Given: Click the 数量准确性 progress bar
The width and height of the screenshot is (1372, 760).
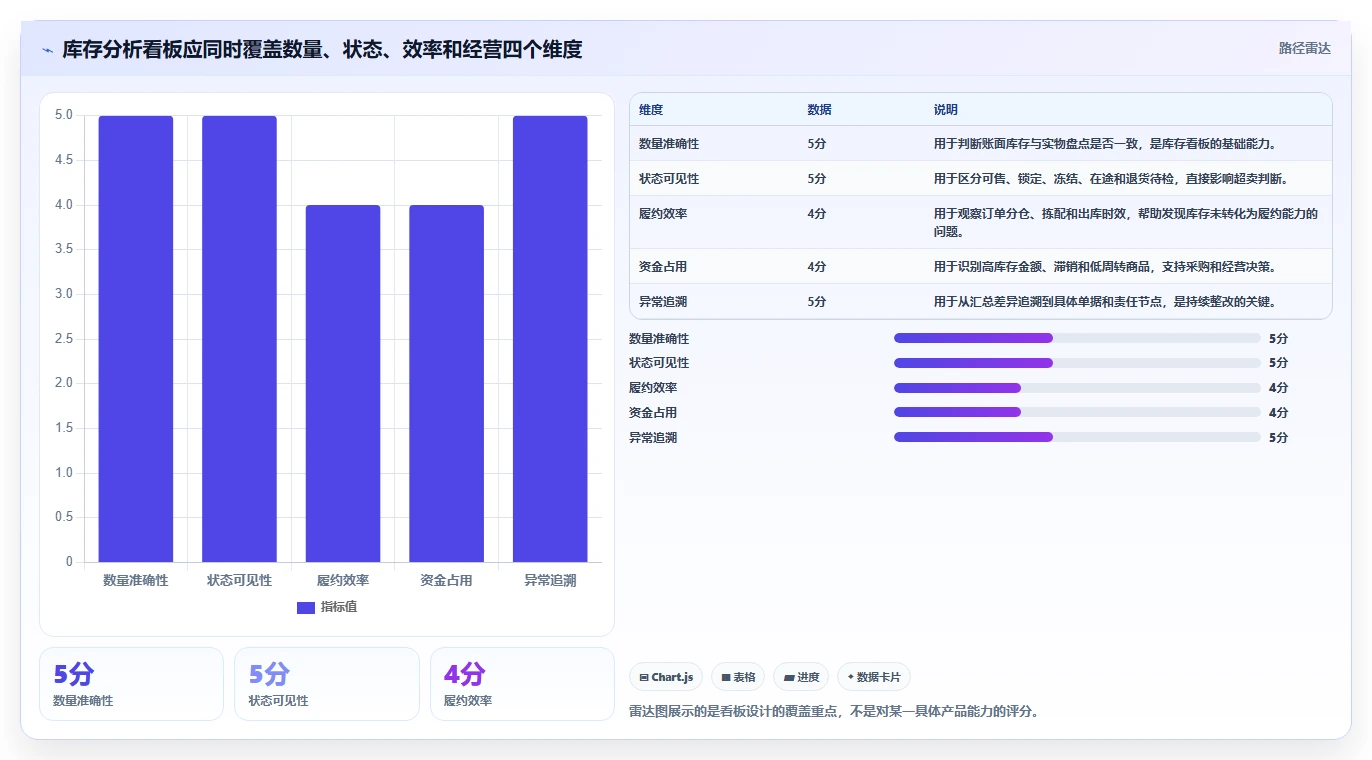Looking at the screenshot, I should point(1077,338).
